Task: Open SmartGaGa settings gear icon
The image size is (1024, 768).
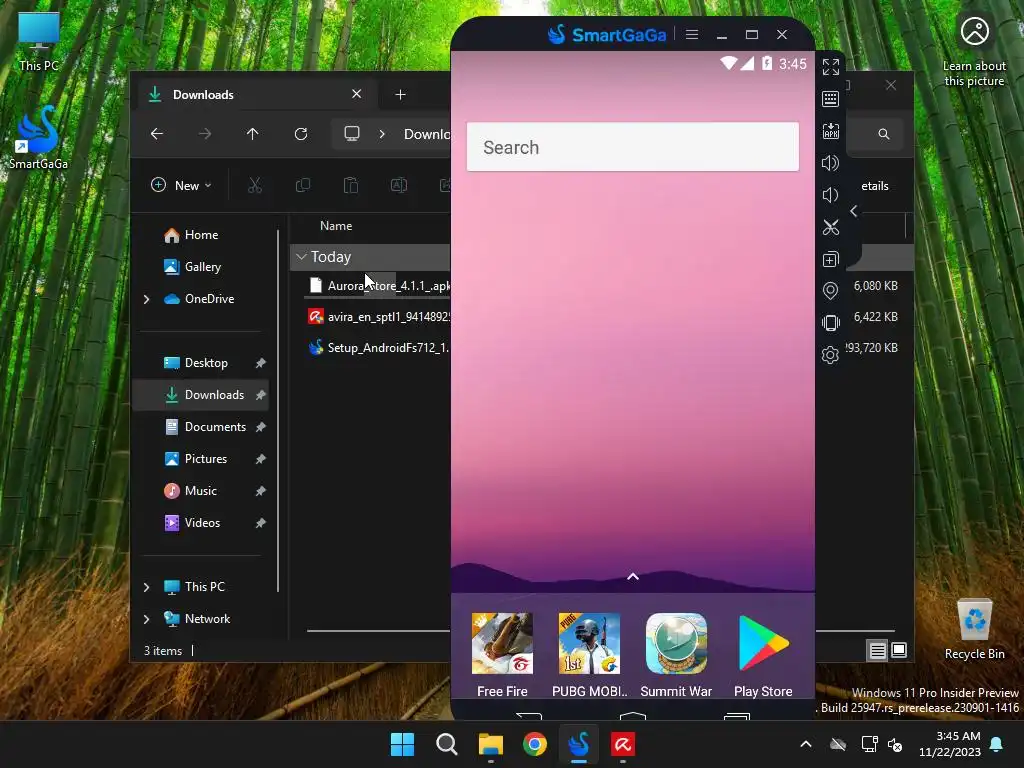Action: pyautogui.click(x=831, y=355)
